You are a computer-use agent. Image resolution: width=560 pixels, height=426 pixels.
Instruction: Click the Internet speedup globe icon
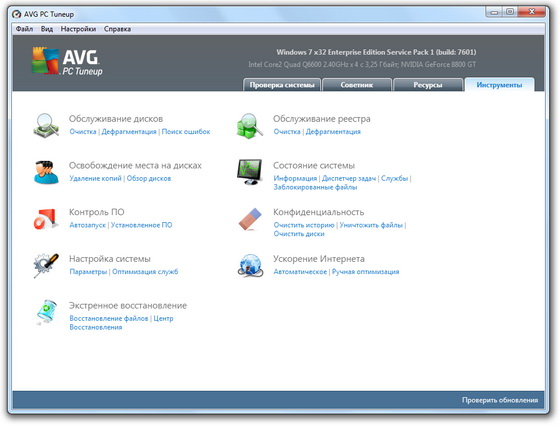(250, 265)
